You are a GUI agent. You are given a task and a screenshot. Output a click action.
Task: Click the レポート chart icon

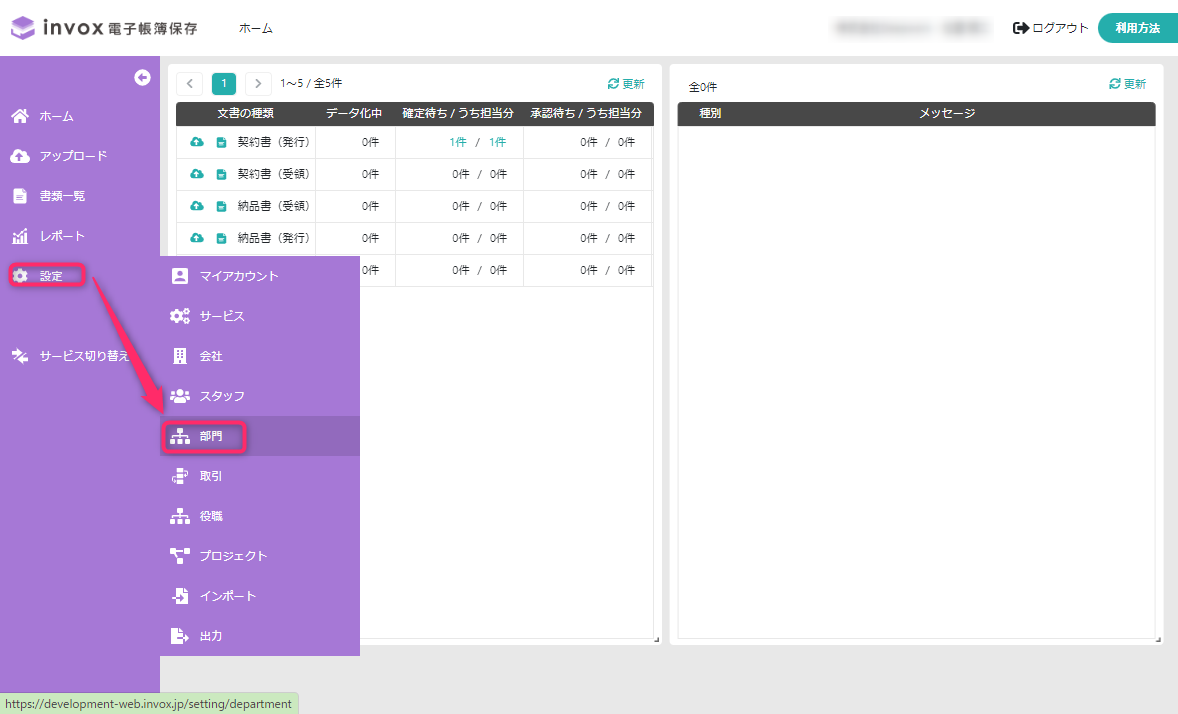[x=22, y=235]
